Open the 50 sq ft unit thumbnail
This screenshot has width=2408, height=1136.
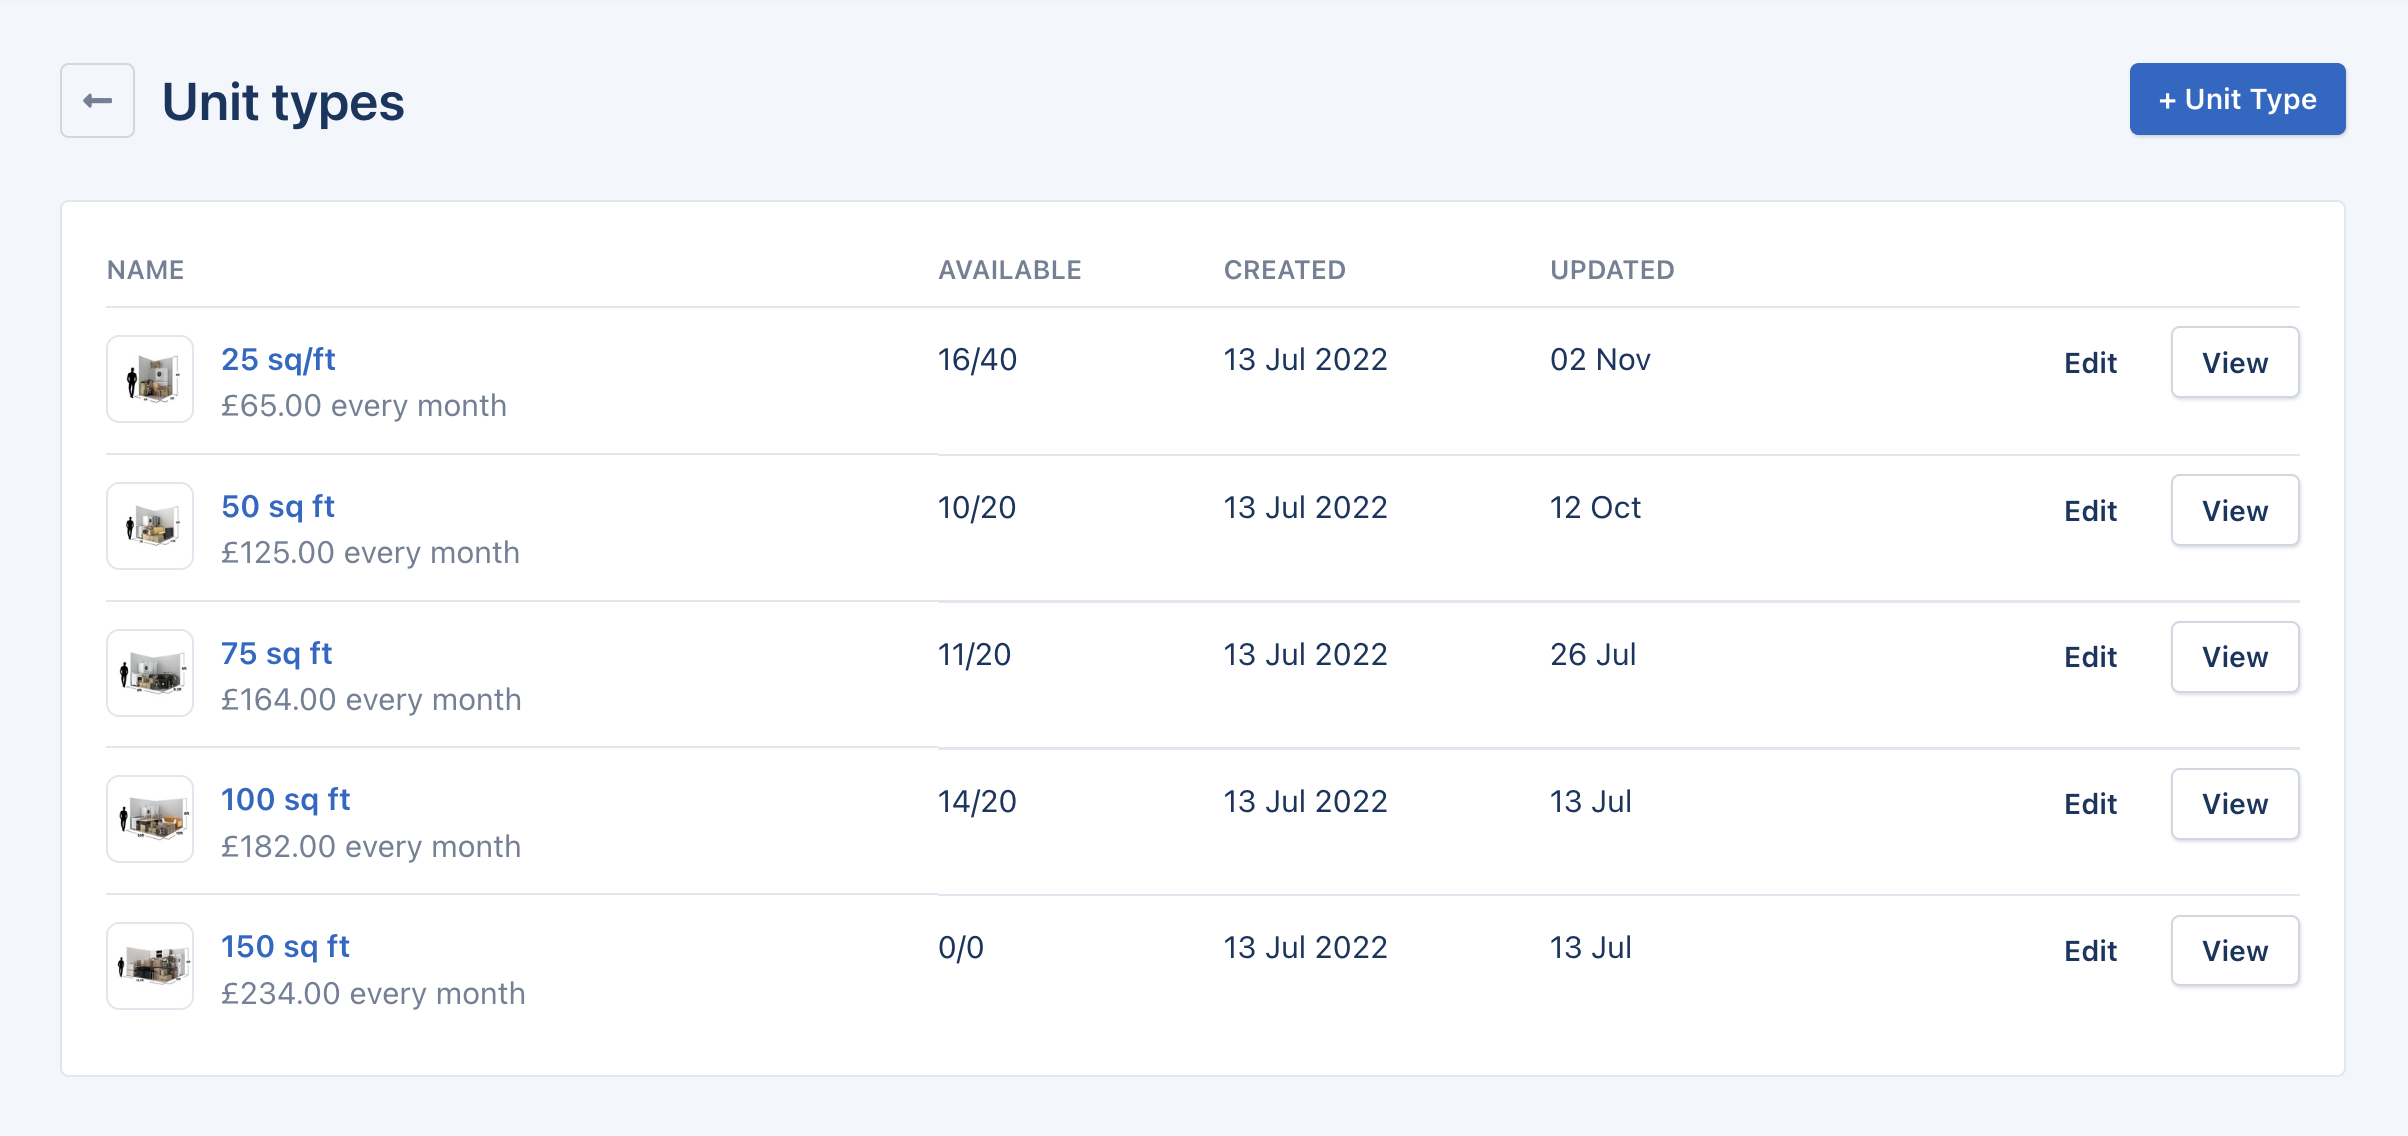pyautogui.click(x=150, y=526)
